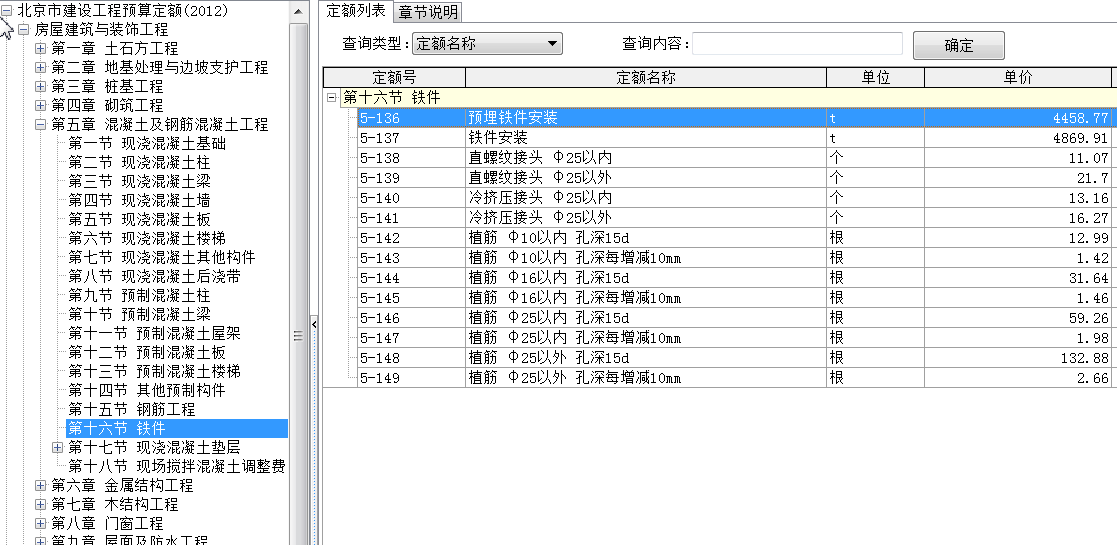Image resolution: width=1117 pixels, height=545 pixels.
Task: Expand 第四章 砌筑工程 chapter
Action: pos(41,105)
